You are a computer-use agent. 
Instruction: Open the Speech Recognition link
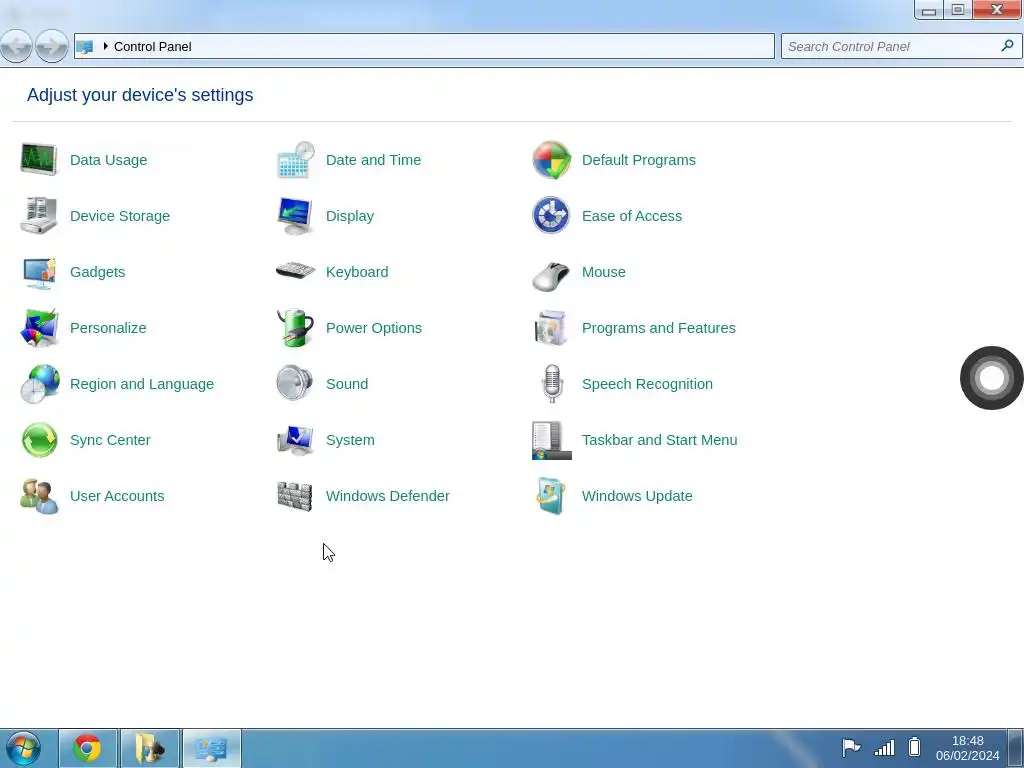648,385
